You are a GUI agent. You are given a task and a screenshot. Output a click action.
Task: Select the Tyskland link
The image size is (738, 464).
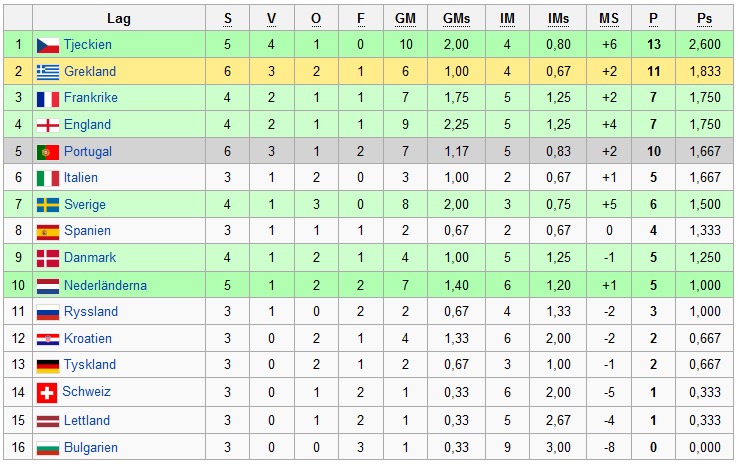point(90,365)
